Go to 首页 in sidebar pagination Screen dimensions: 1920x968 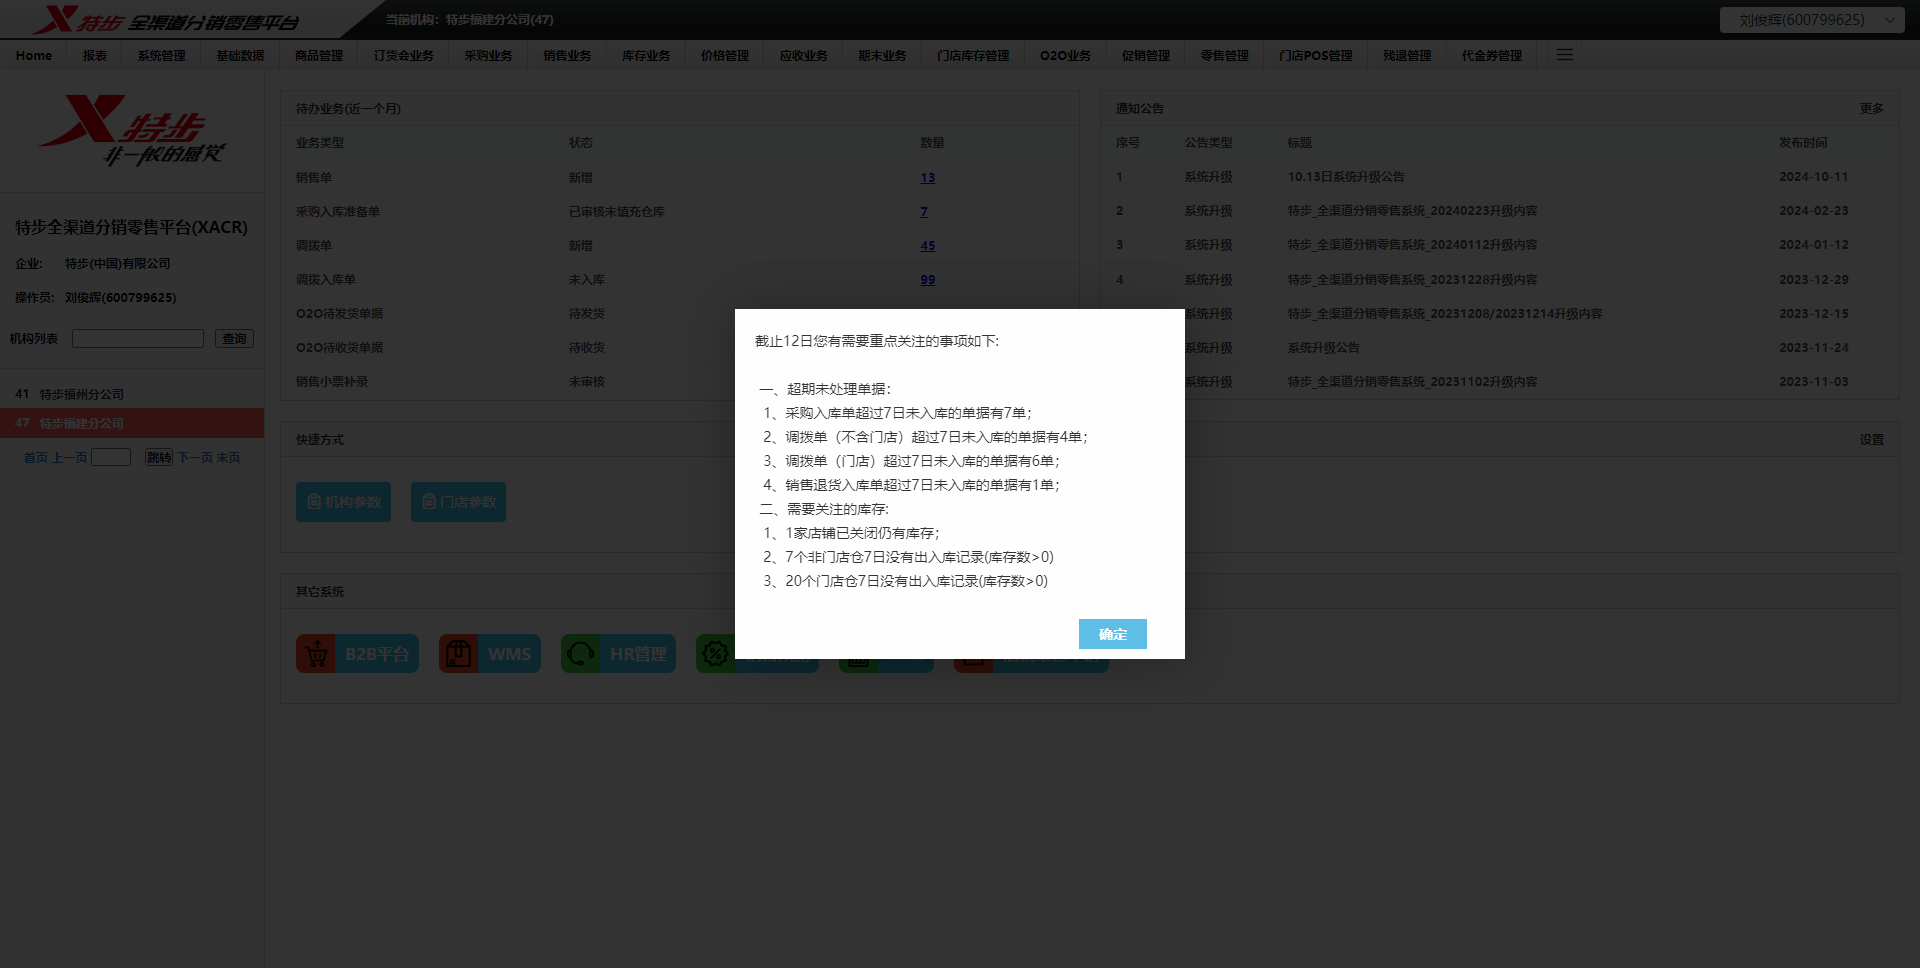coord(36,457)
